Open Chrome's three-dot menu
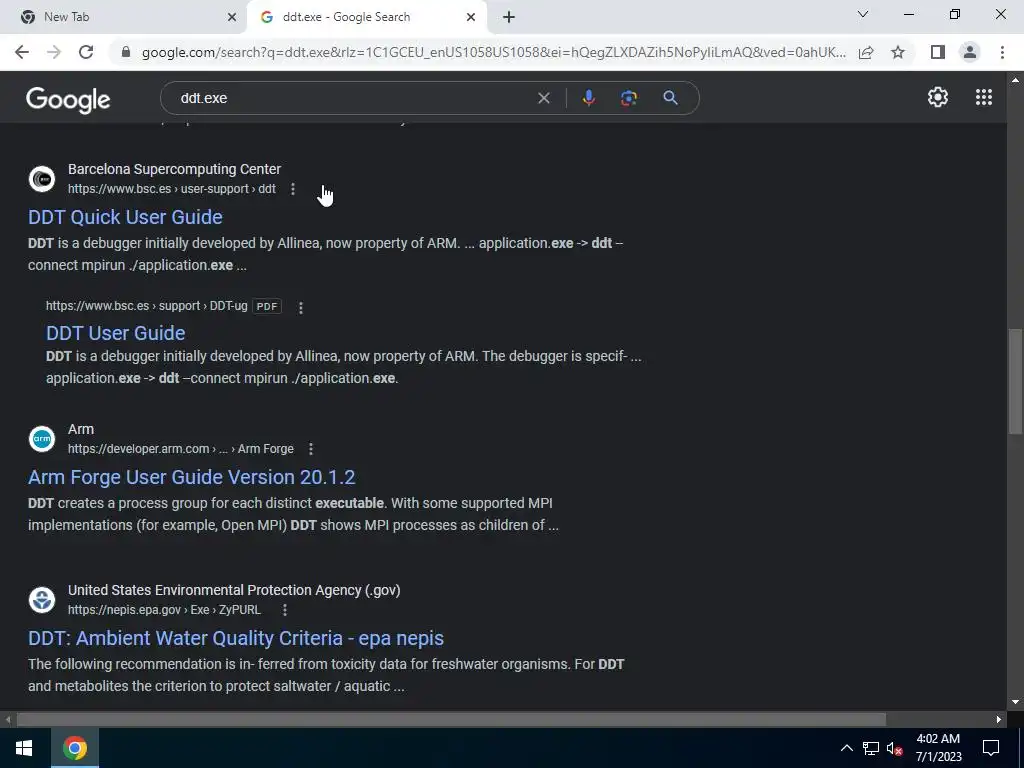This screenshot has width=1024, height=768. (1002, 52)
